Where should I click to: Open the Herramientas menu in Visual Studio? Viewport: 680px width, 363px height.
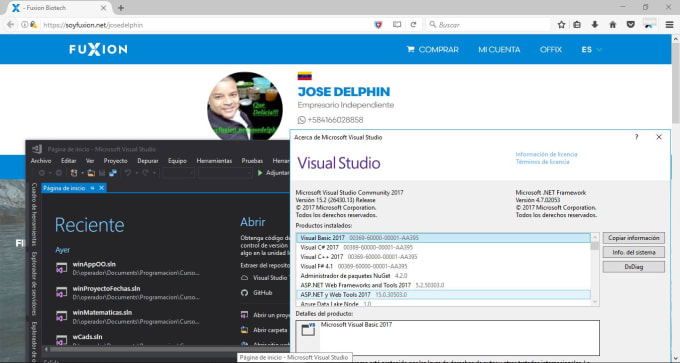click(x=214, y=160)
